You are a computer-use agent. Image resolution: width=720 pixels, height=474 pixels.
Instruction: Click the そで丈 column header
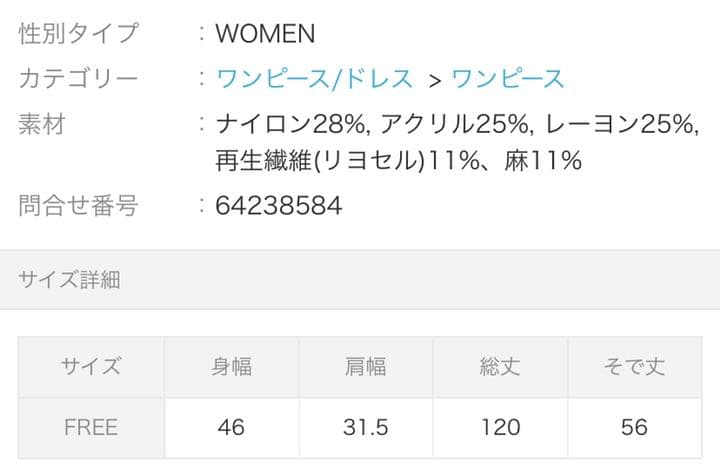634,367
